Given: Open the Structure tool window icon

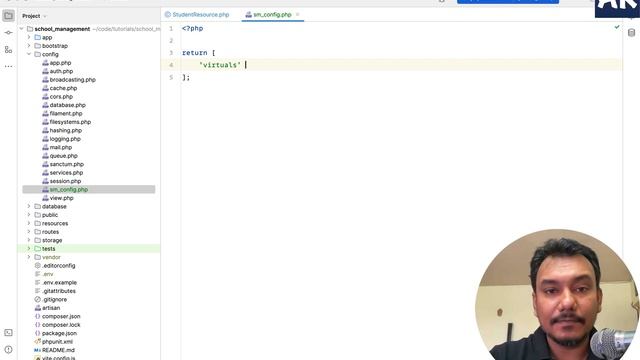Looking at the screenshot, I should [x=8, y=49].
